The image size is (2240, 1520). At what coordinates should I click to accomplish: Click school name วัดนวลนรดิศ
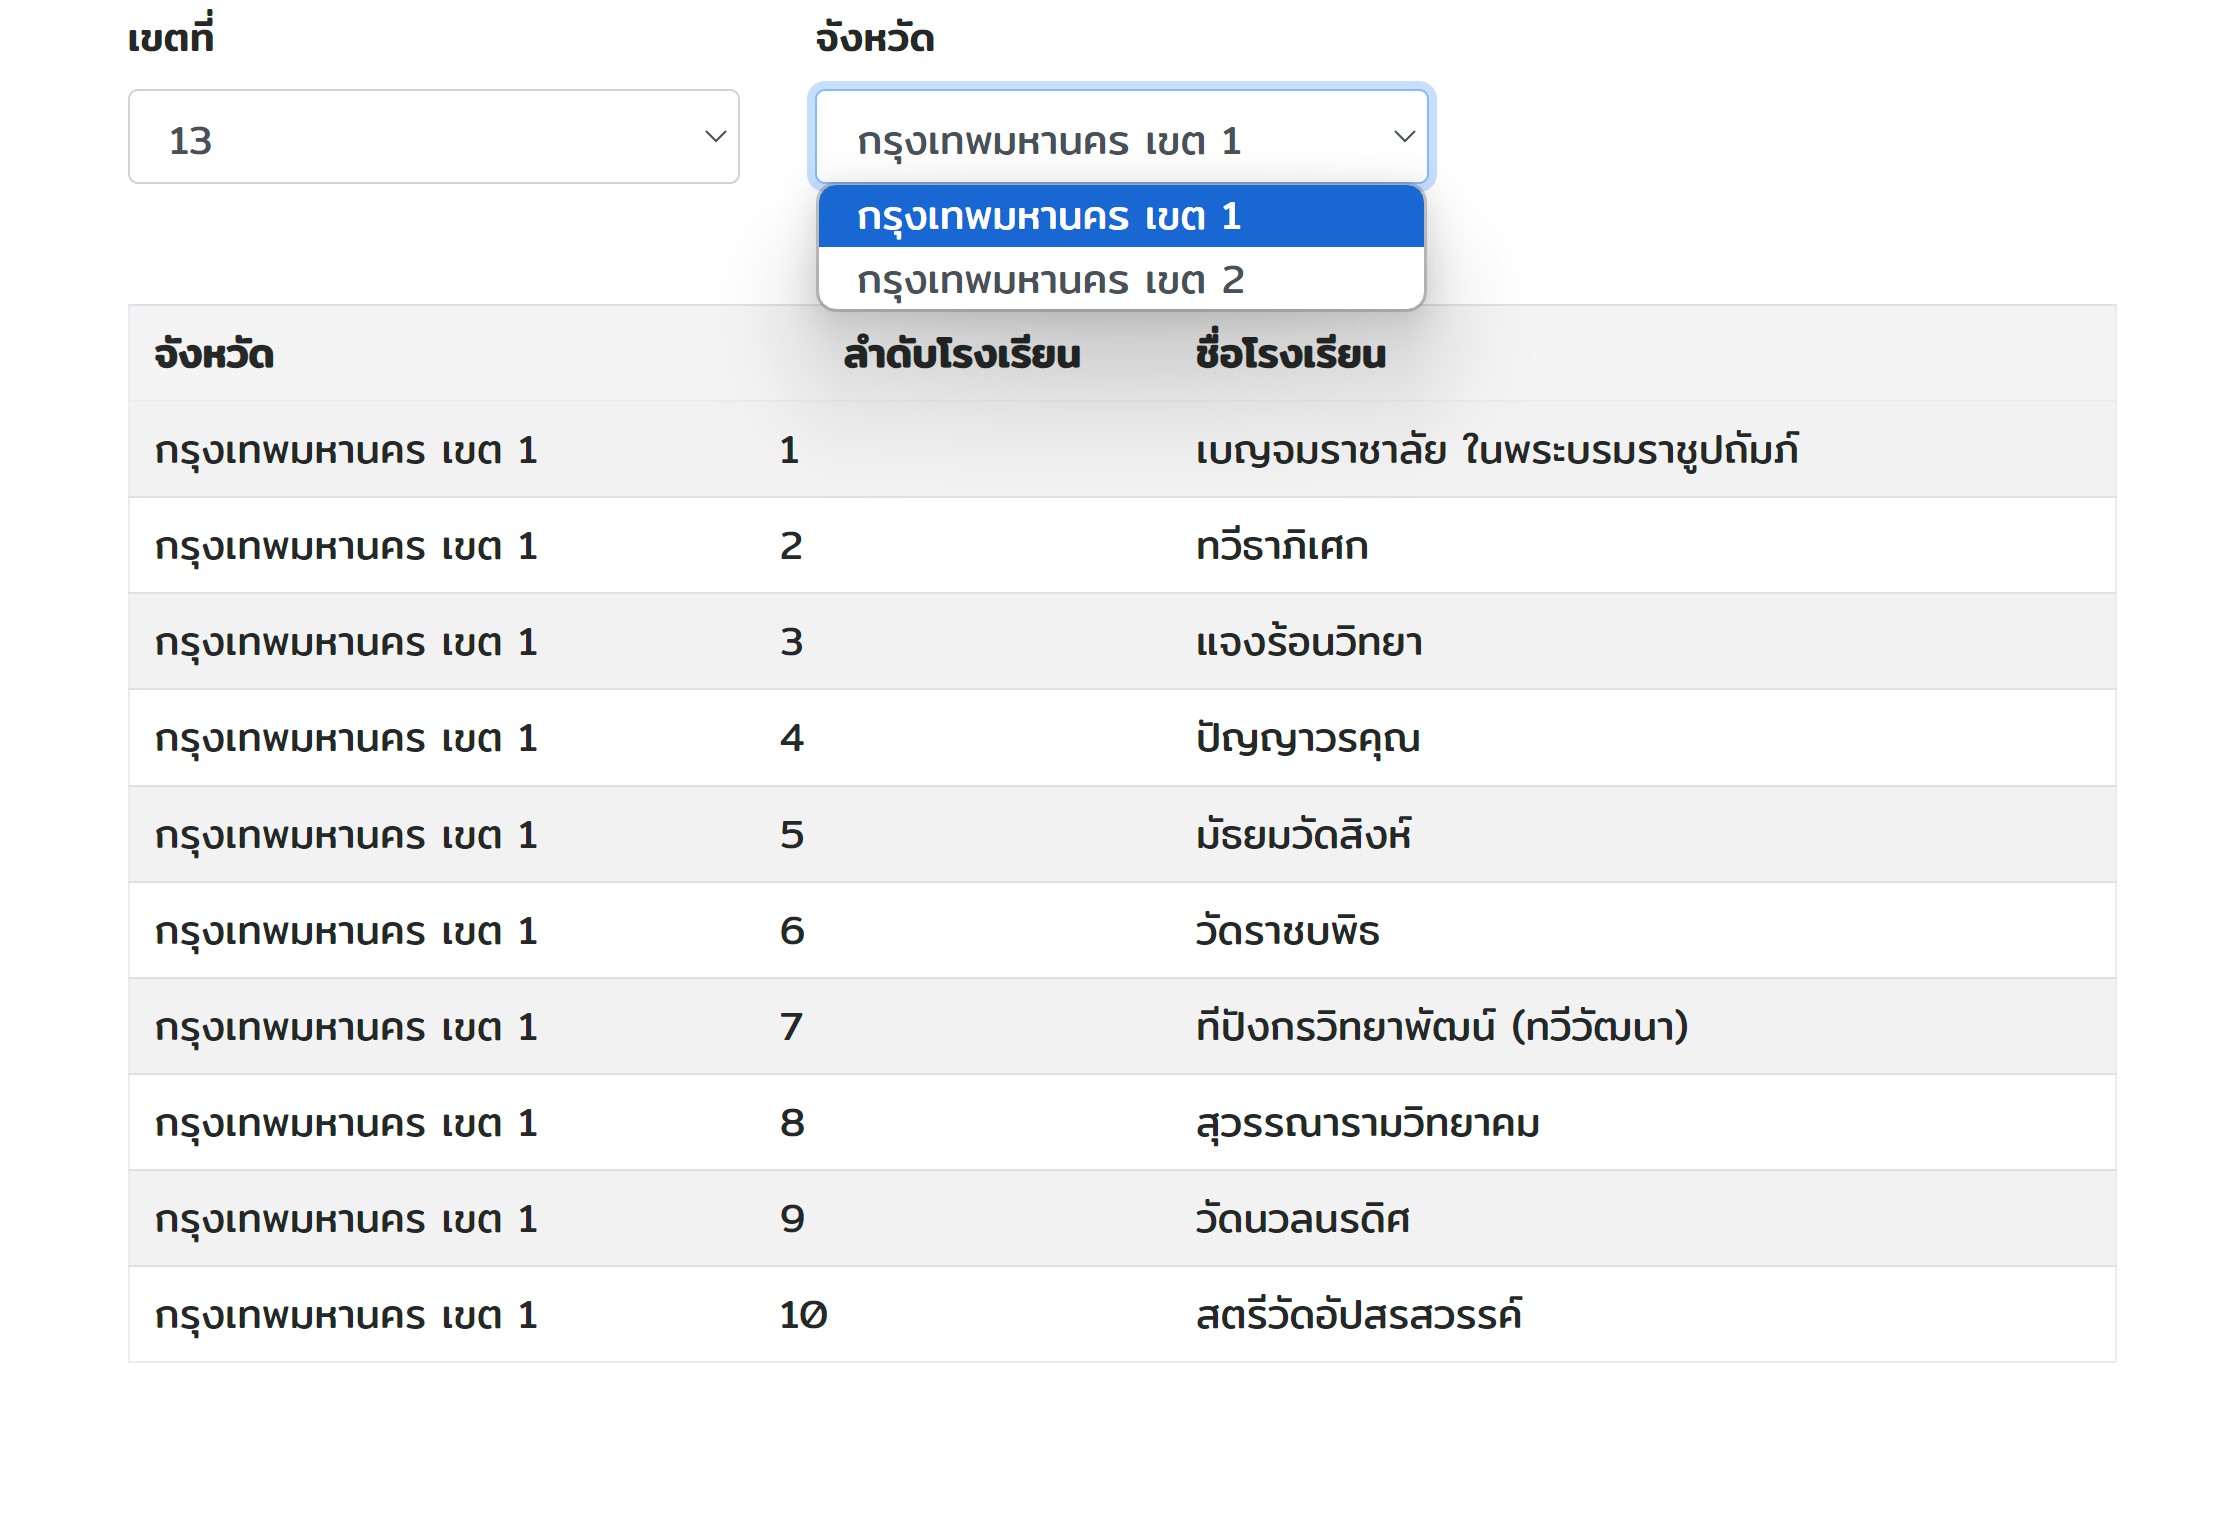[x=1302, y=1218]
